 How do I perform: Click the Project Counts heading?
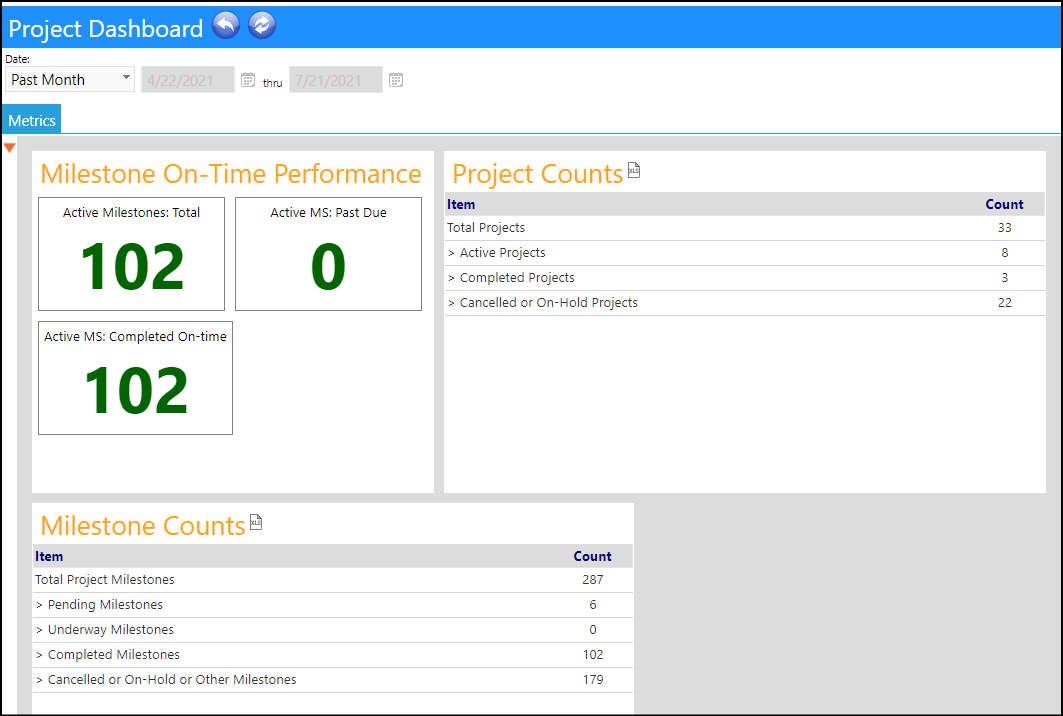(x=538, y=174)
